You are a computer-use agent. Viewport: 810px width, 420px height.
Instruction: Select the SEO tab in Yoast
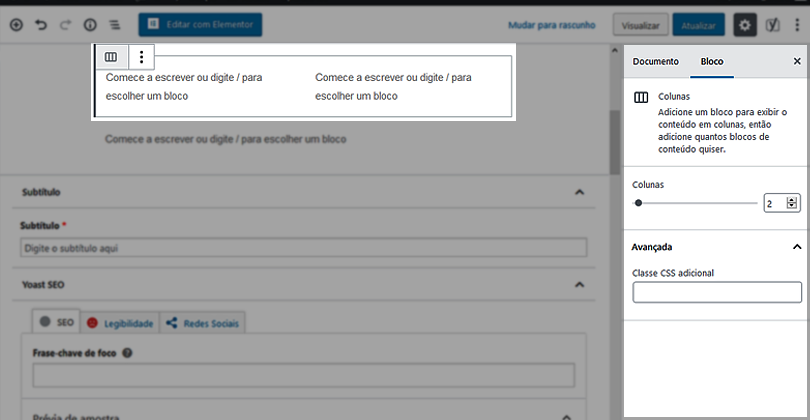[56, 322]
